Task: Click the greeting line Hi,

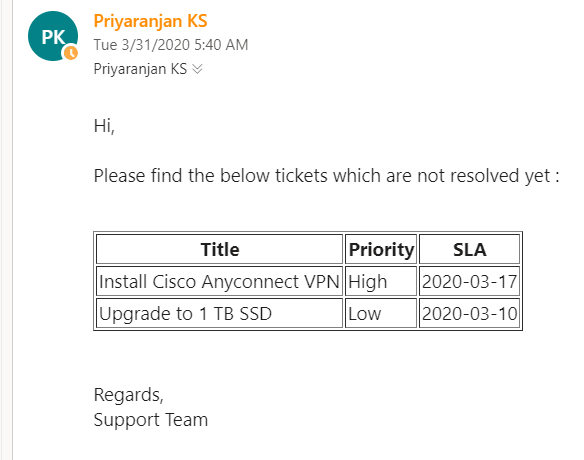Action: pos(104,126)
